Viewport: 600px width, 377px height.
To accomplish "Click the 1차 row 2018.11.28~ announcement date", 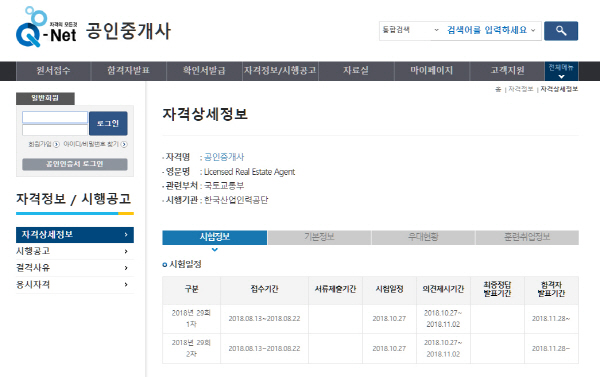I will [551, 319].
